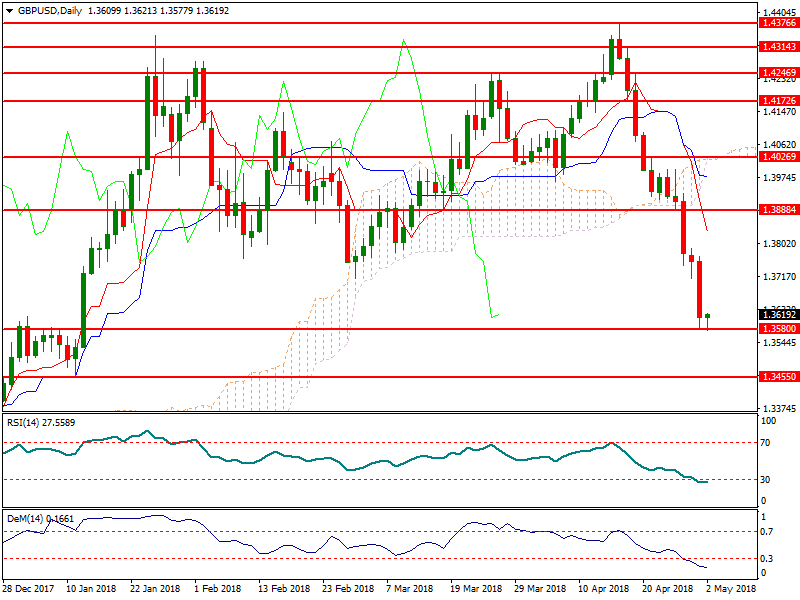Select the 1.42469 red price tag

pyautogui.click(x=778, y=73)
